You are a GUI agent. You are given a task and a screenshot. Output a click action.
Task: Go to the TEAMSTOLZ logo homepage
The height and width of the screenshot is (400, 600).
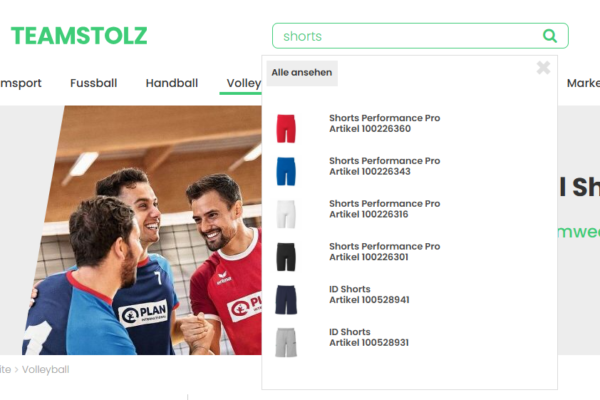point(79,36)
